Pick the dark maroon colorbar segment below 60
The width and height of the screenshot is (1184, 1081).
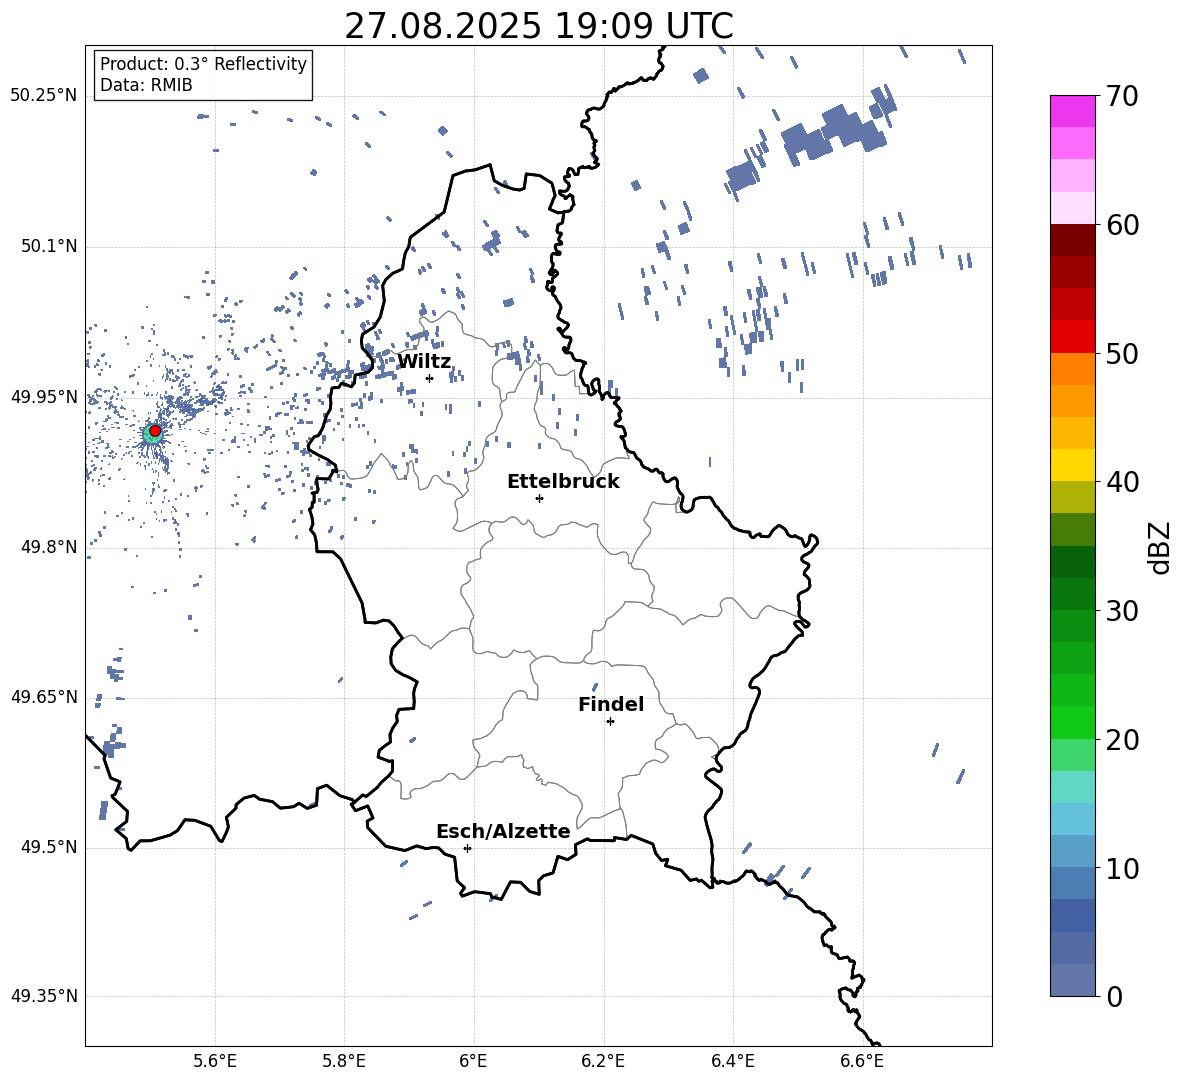(x=1073, y=241)
